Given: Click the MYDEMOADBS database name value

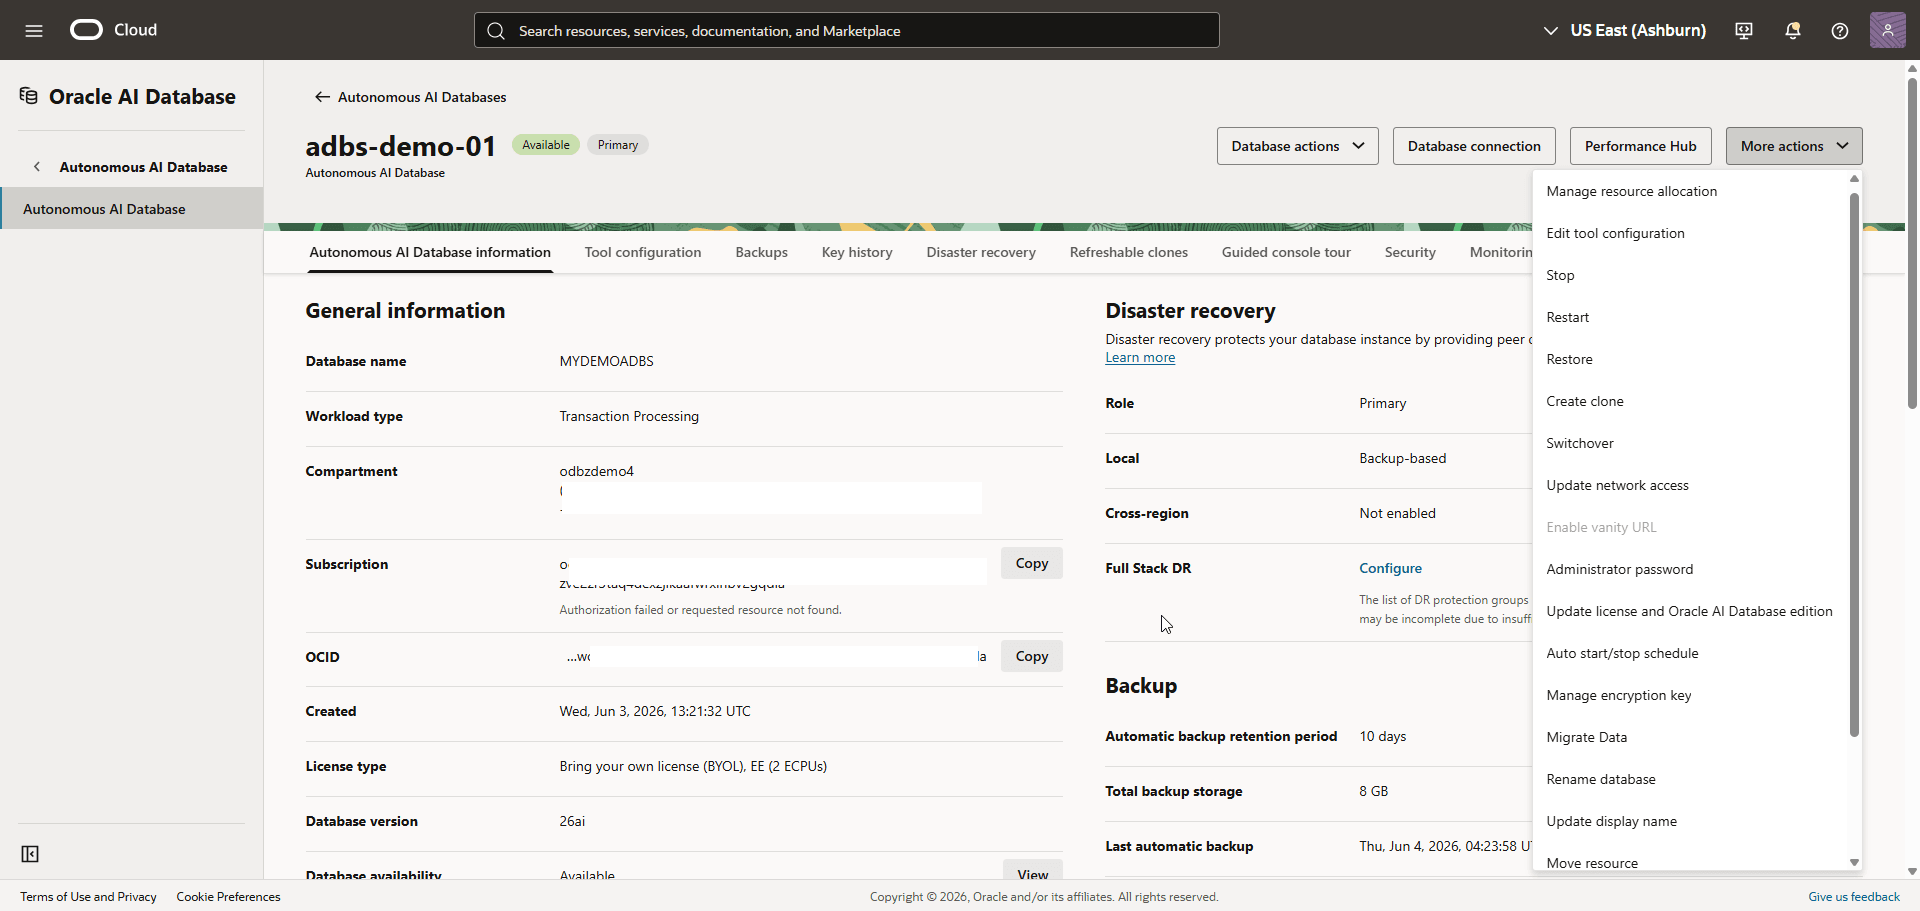Looking at the screenshot, I should click(606, 361).
